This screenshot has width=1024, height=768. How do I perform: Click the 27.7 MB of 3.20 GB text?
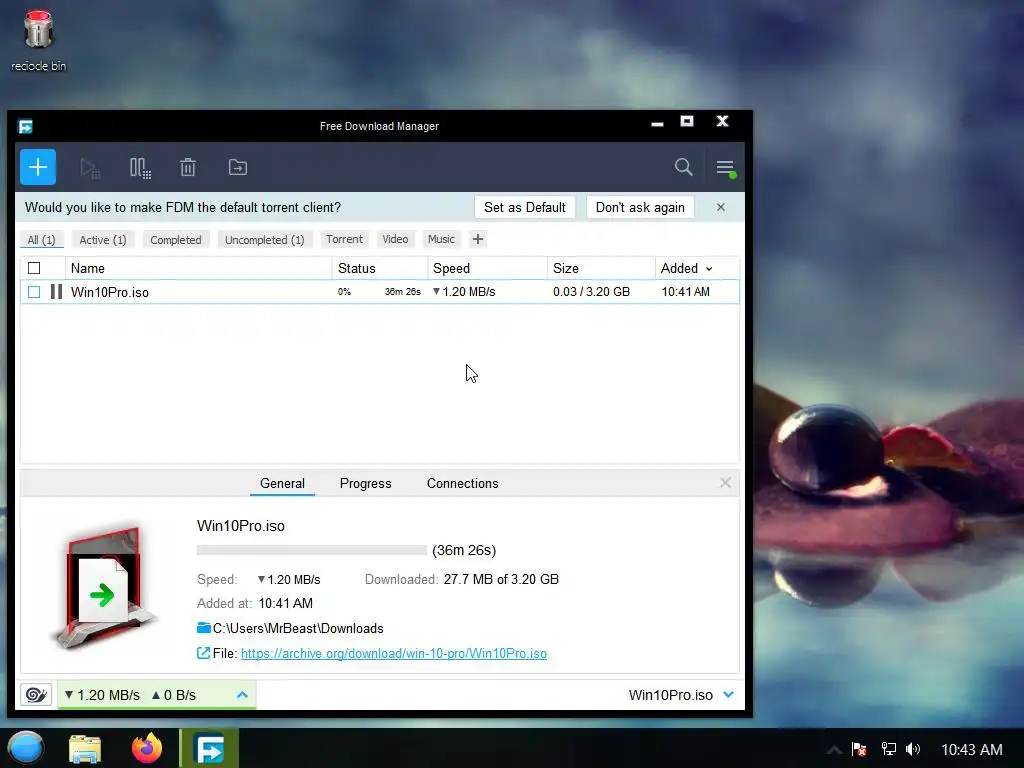click(501, 579)
